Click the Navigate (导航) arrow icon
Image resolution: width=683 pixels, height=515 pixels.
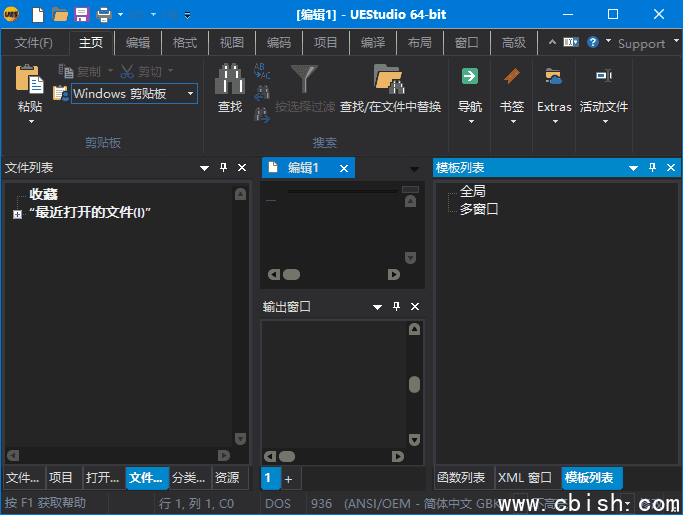469,77
